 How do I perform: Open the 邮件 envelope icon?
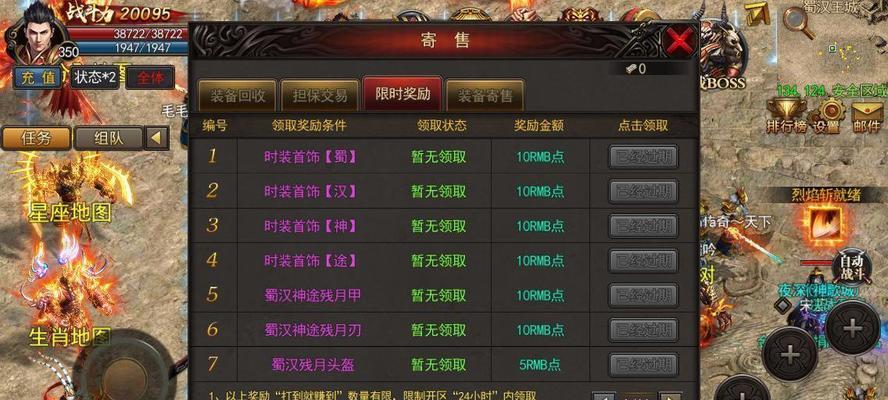tap(866, 115)
